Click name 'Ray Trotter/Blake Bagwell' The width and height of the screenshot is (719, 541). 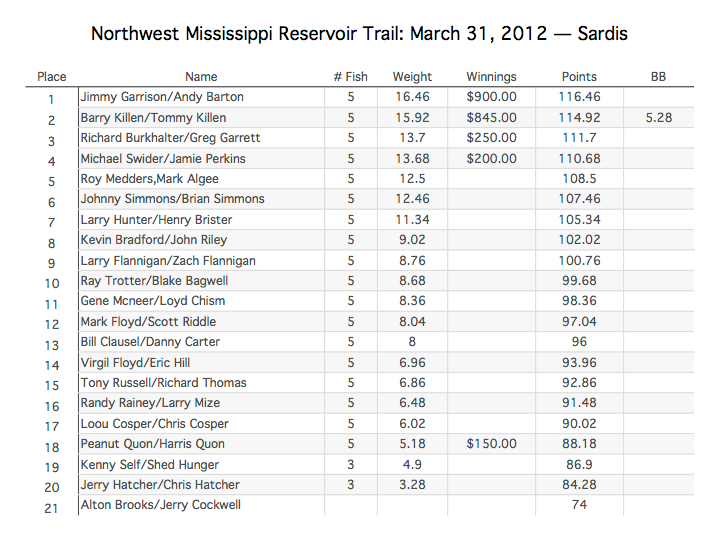click(x=155, y=281)
